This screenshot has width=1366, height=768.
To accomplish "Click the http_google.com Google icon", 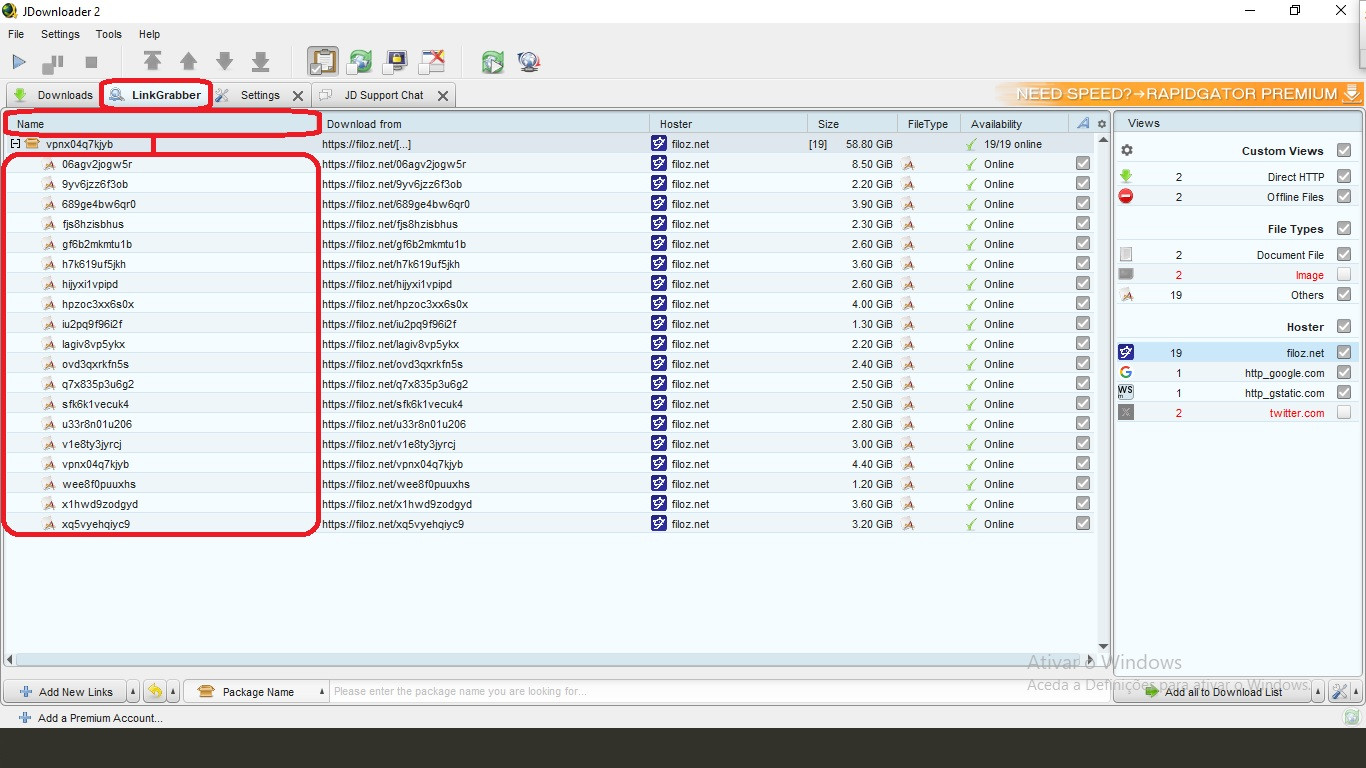I will (x=1126, y=372).
